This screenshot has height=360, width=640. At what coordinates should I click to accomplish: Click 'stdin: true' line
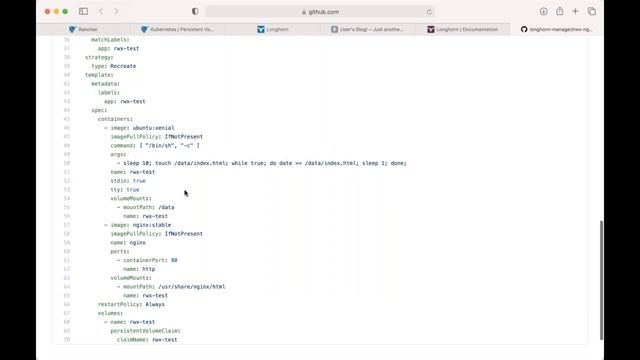click(x=128, y=180)
